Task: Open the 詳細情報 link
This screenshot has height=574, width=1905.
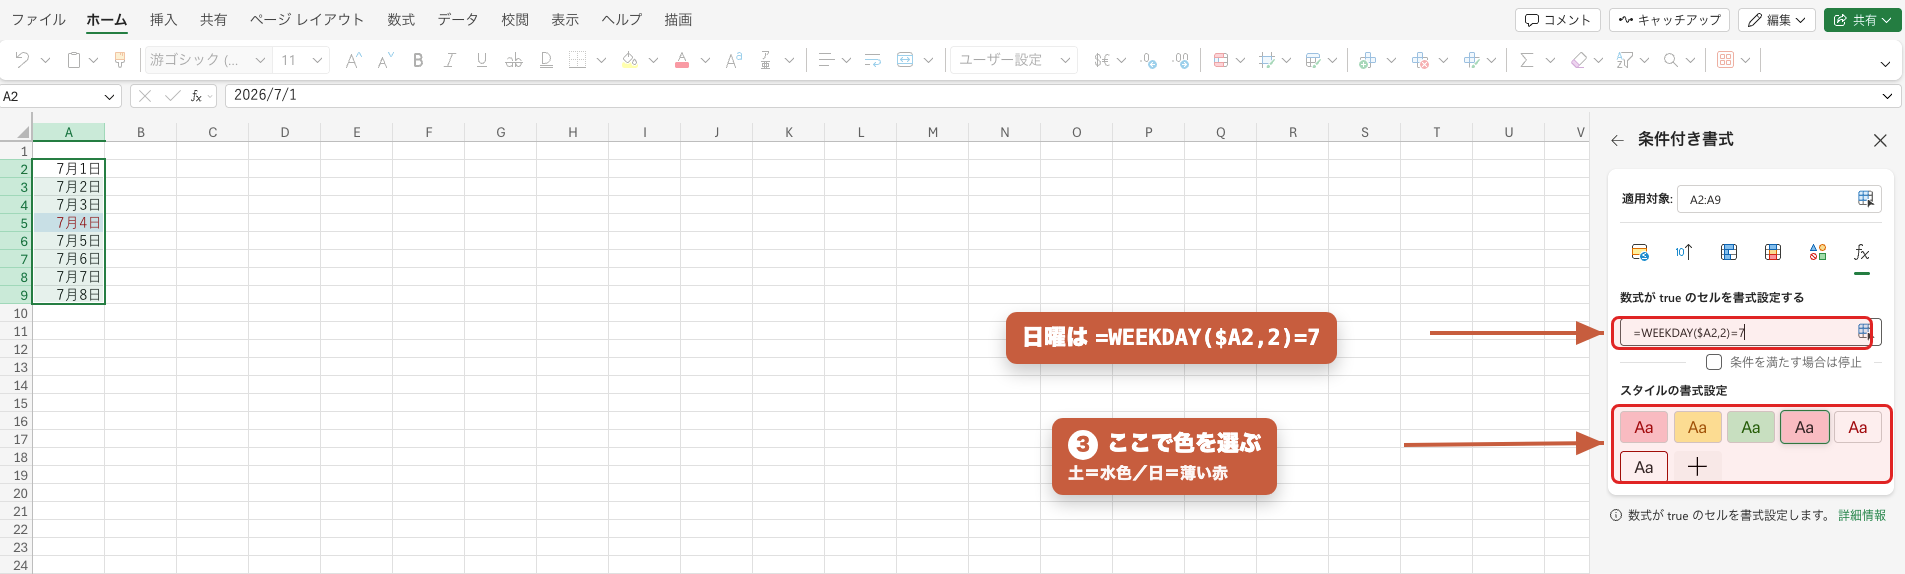Action: point(1862,516)
